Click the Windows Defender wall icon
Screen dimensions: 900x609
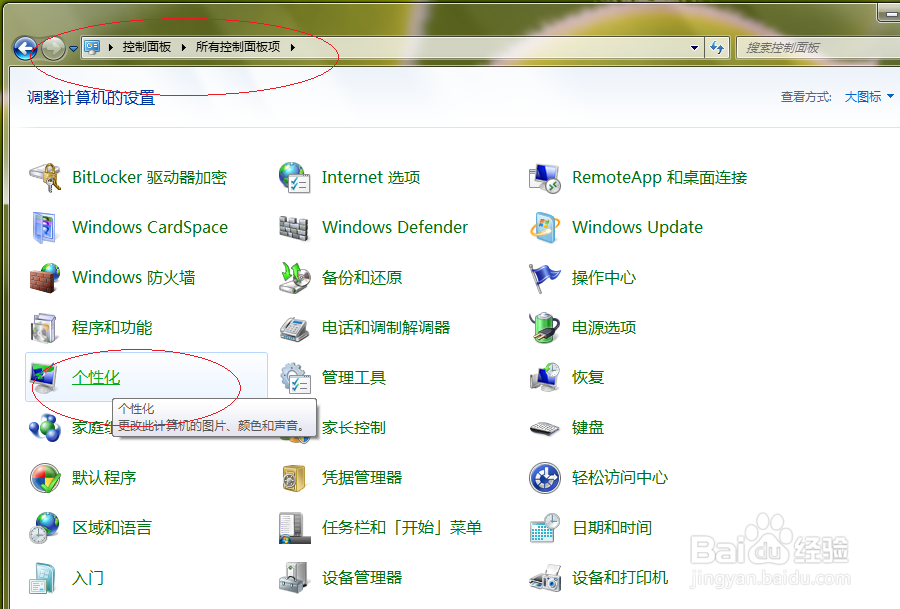pyautogui.click(x=294, y=228)
